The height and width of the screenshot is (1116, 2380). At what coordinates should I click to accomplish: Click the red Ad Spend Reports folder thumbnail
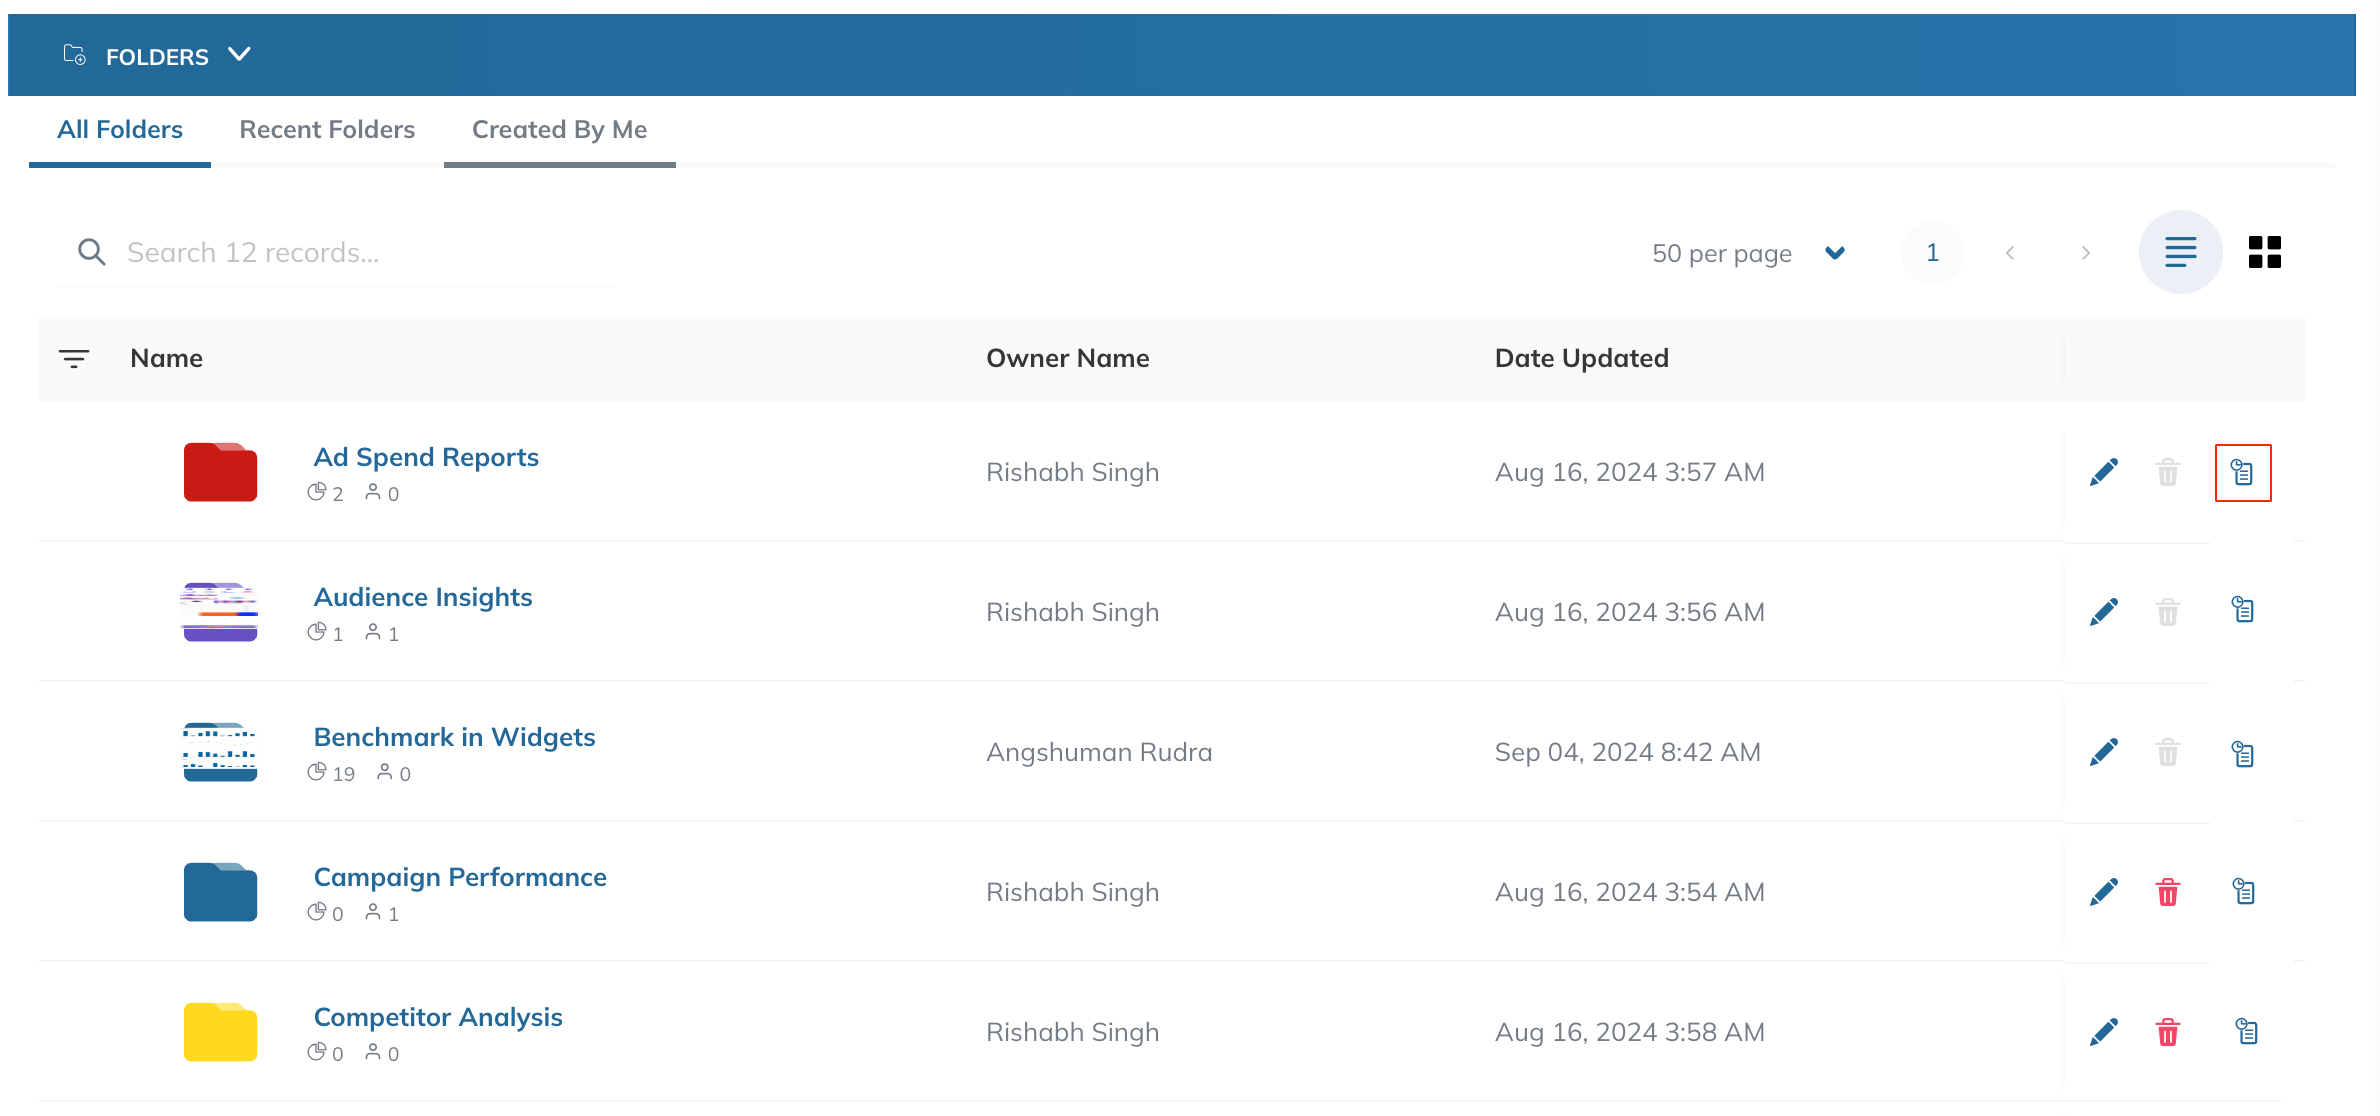(x=220, y=472)
